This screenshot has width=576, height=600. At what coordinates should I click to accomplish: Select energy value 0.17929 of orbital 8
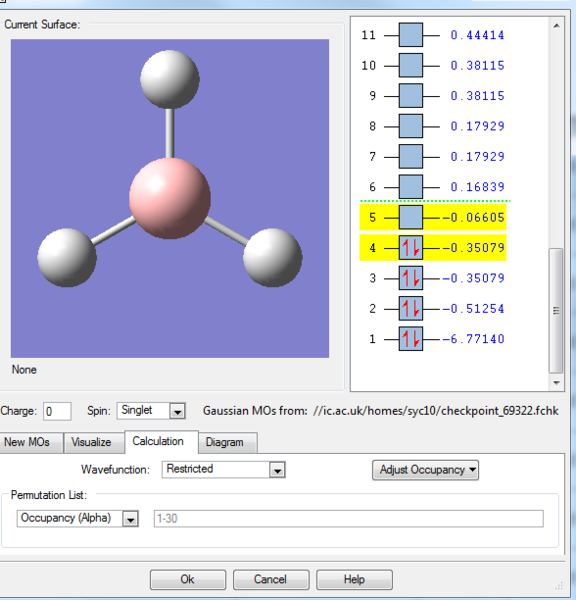pyautogui.click(x=477, y=126)
